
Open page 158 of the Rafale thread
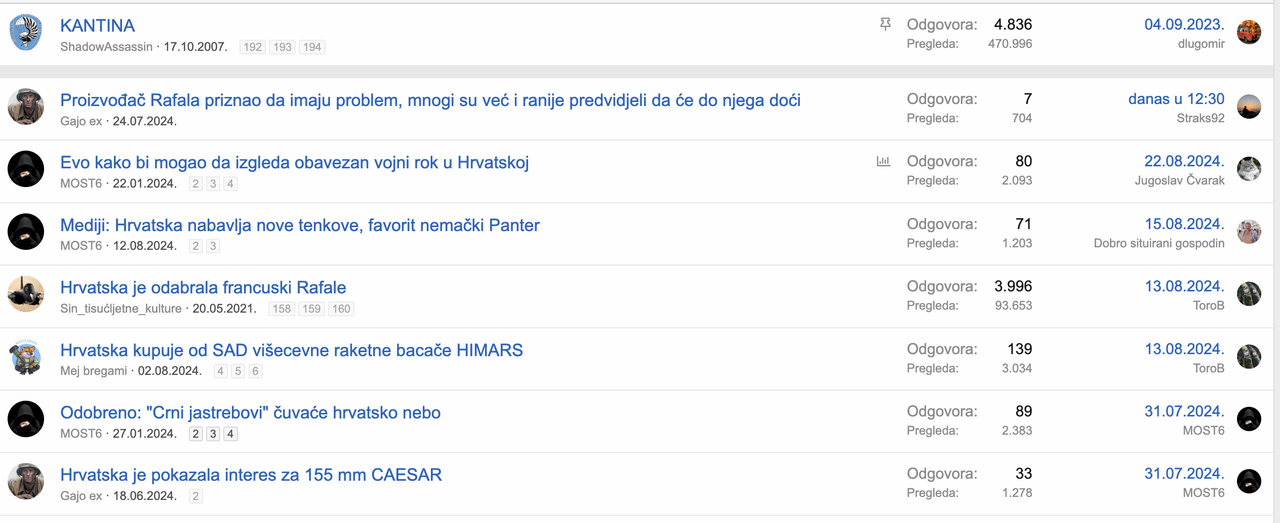point(282,309)
